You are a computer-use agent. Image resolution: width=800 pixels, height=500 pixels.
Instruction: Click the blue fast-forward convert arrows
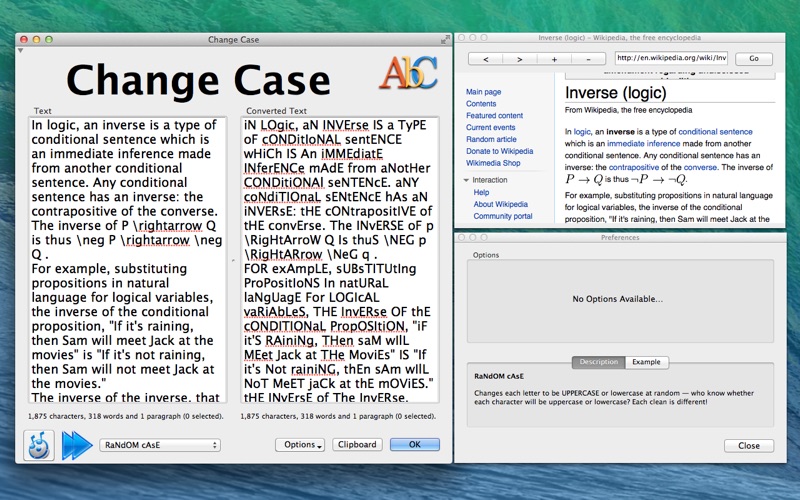[x=77, y=445]
